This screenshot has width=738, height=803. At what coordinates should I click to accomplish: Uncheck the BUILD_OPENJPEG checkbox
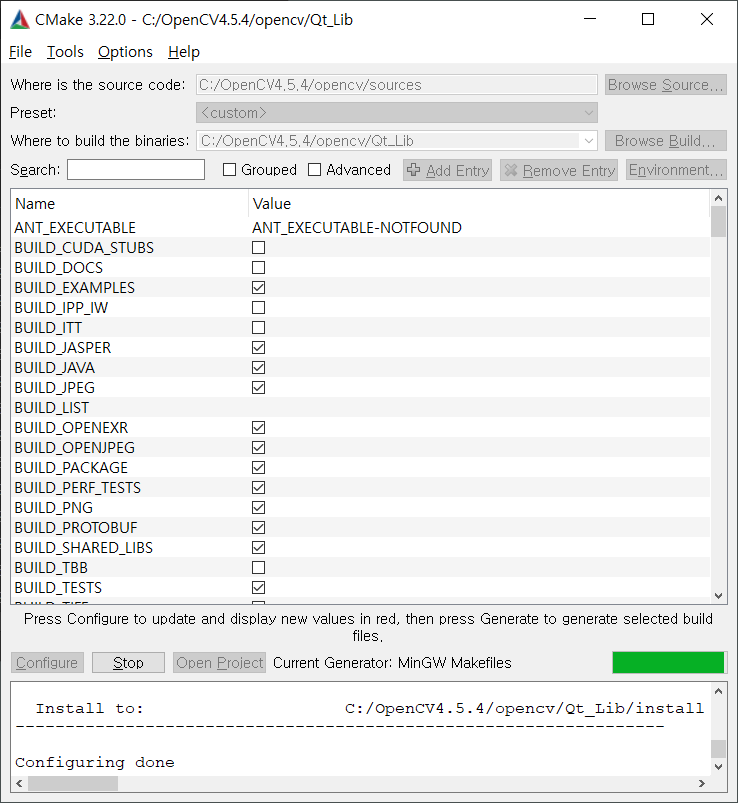259,447
